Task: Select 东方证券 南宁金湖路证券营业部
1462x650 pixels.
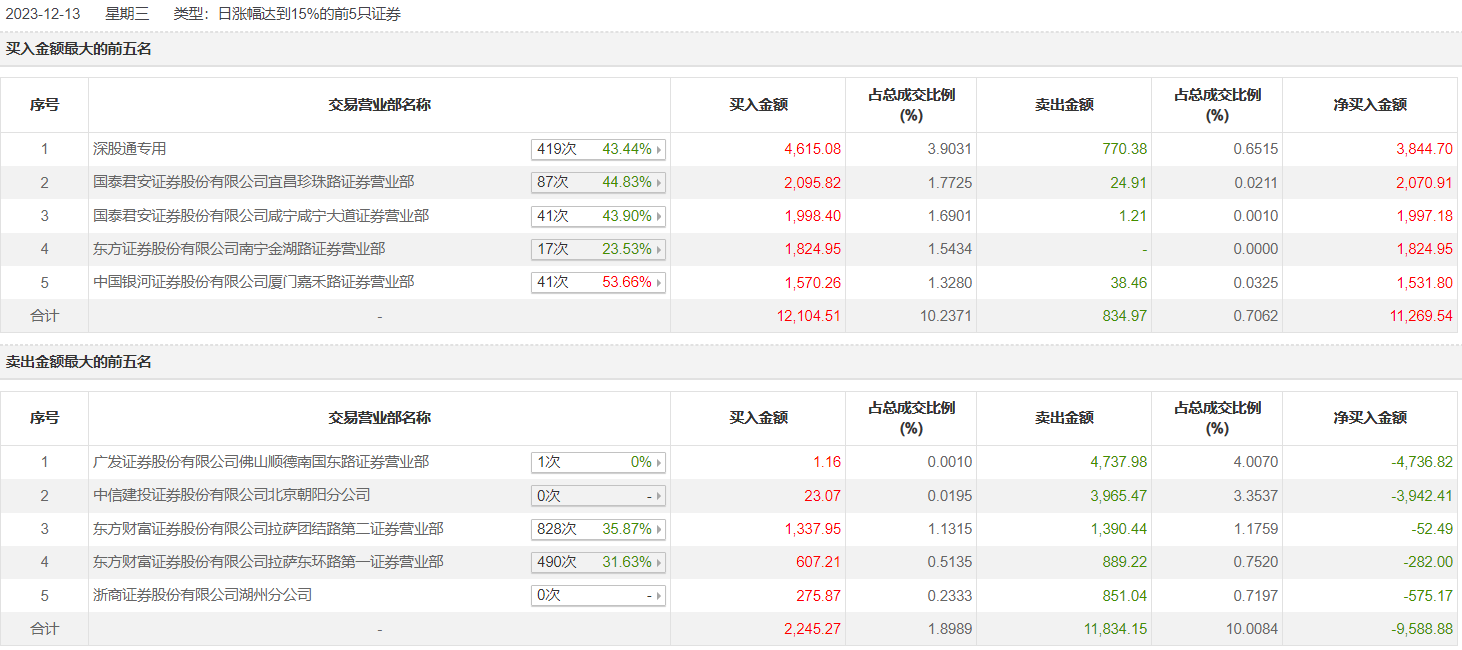Action: [239, 249]
